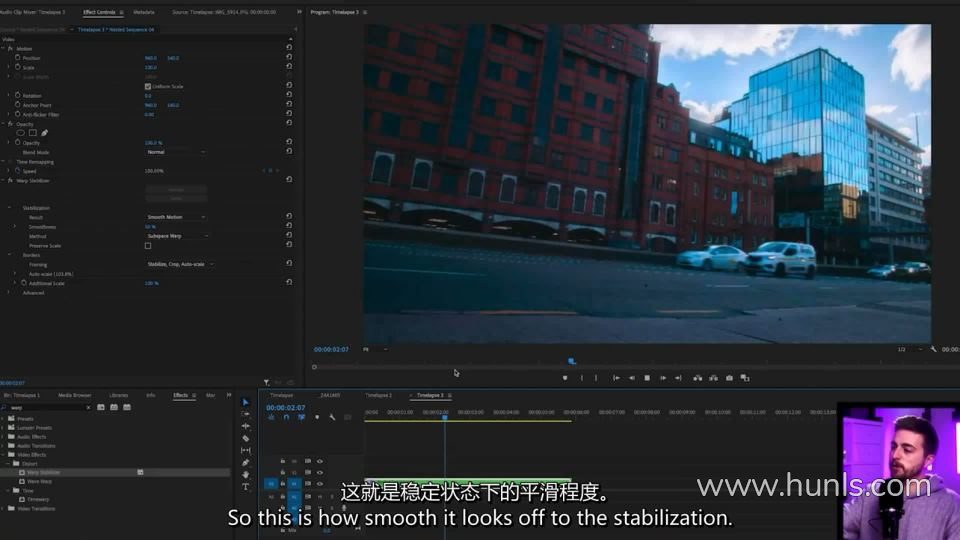Reset the Position parameter
The width and height of the screenshot is (960, 540).
coord(289,57)
